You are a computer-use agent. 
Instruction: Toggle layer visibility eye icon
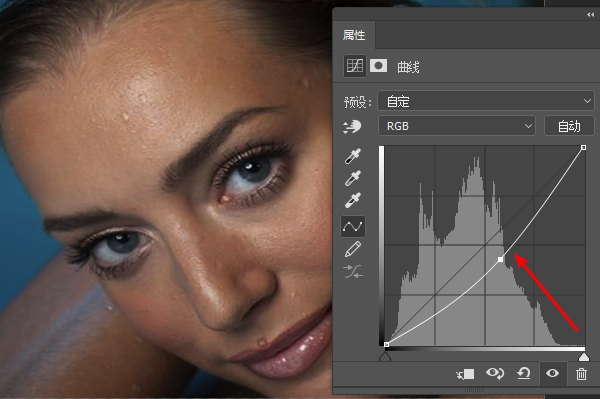coord(552,373)
